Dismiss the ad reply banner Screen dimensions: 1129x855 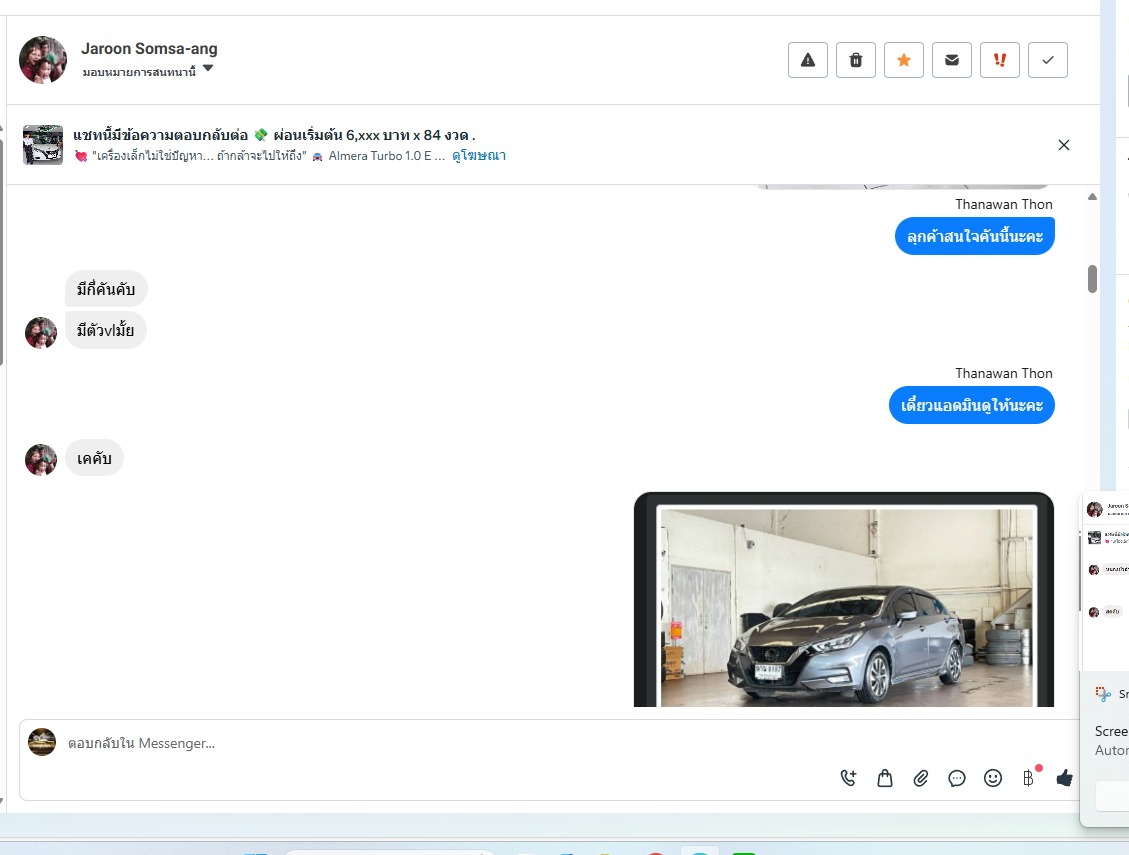tap(1064, 145)
